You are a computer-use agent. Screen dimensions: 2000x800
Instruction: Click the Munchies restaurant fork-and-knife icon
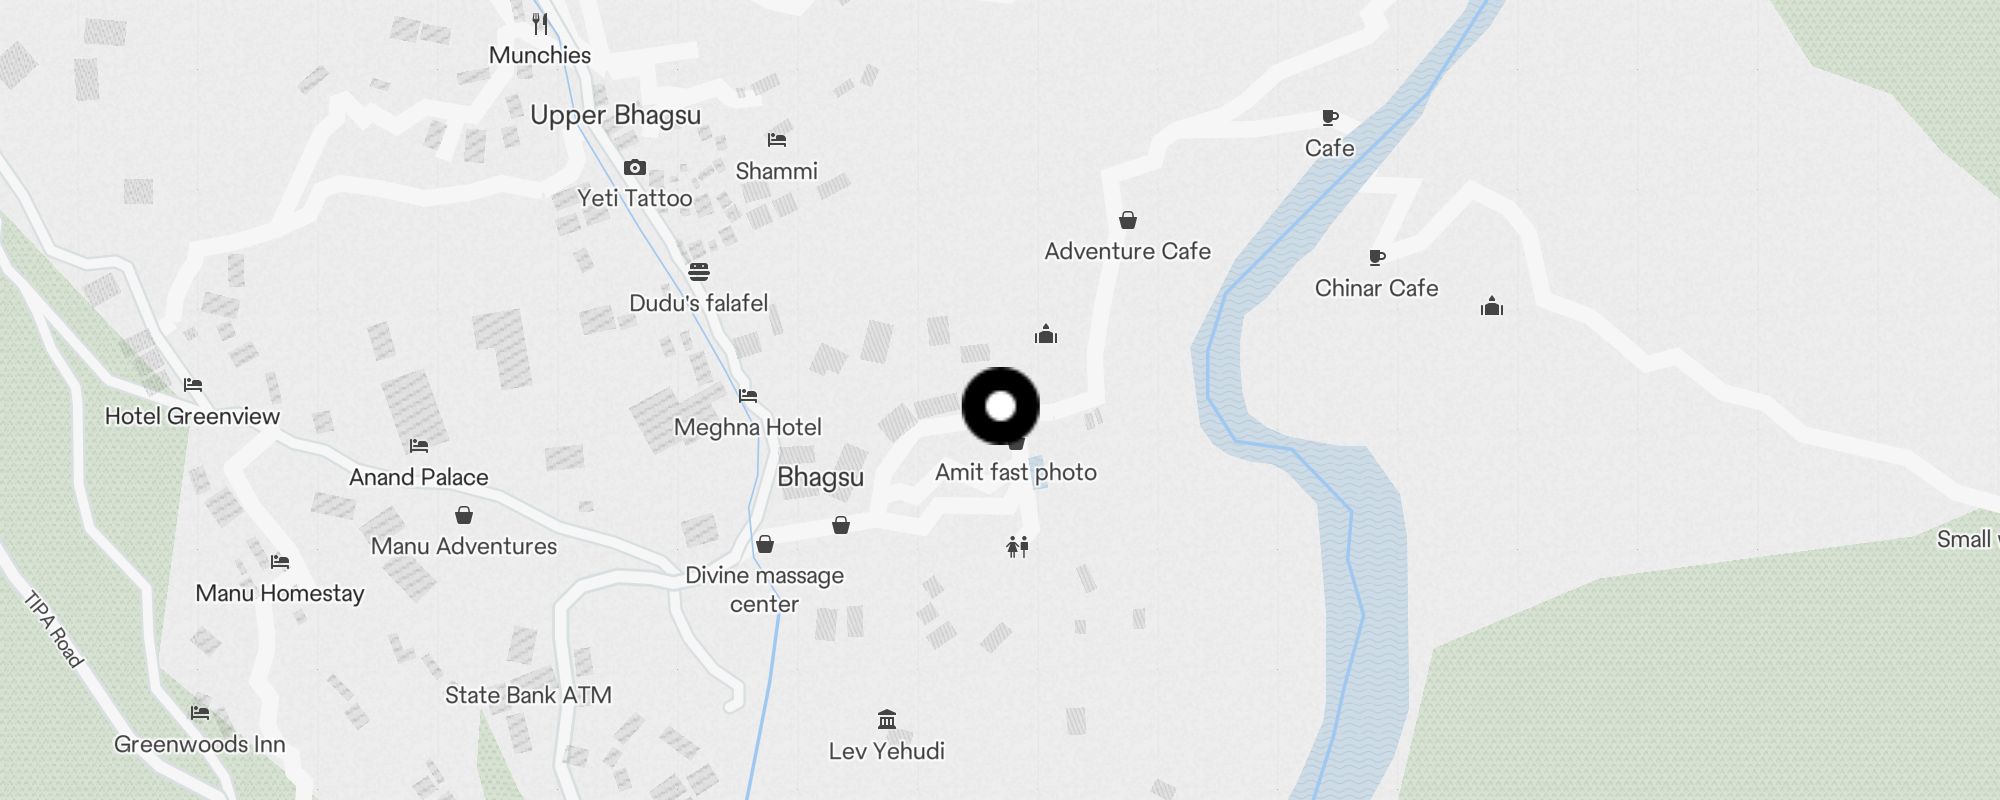(x=540, y=24)
